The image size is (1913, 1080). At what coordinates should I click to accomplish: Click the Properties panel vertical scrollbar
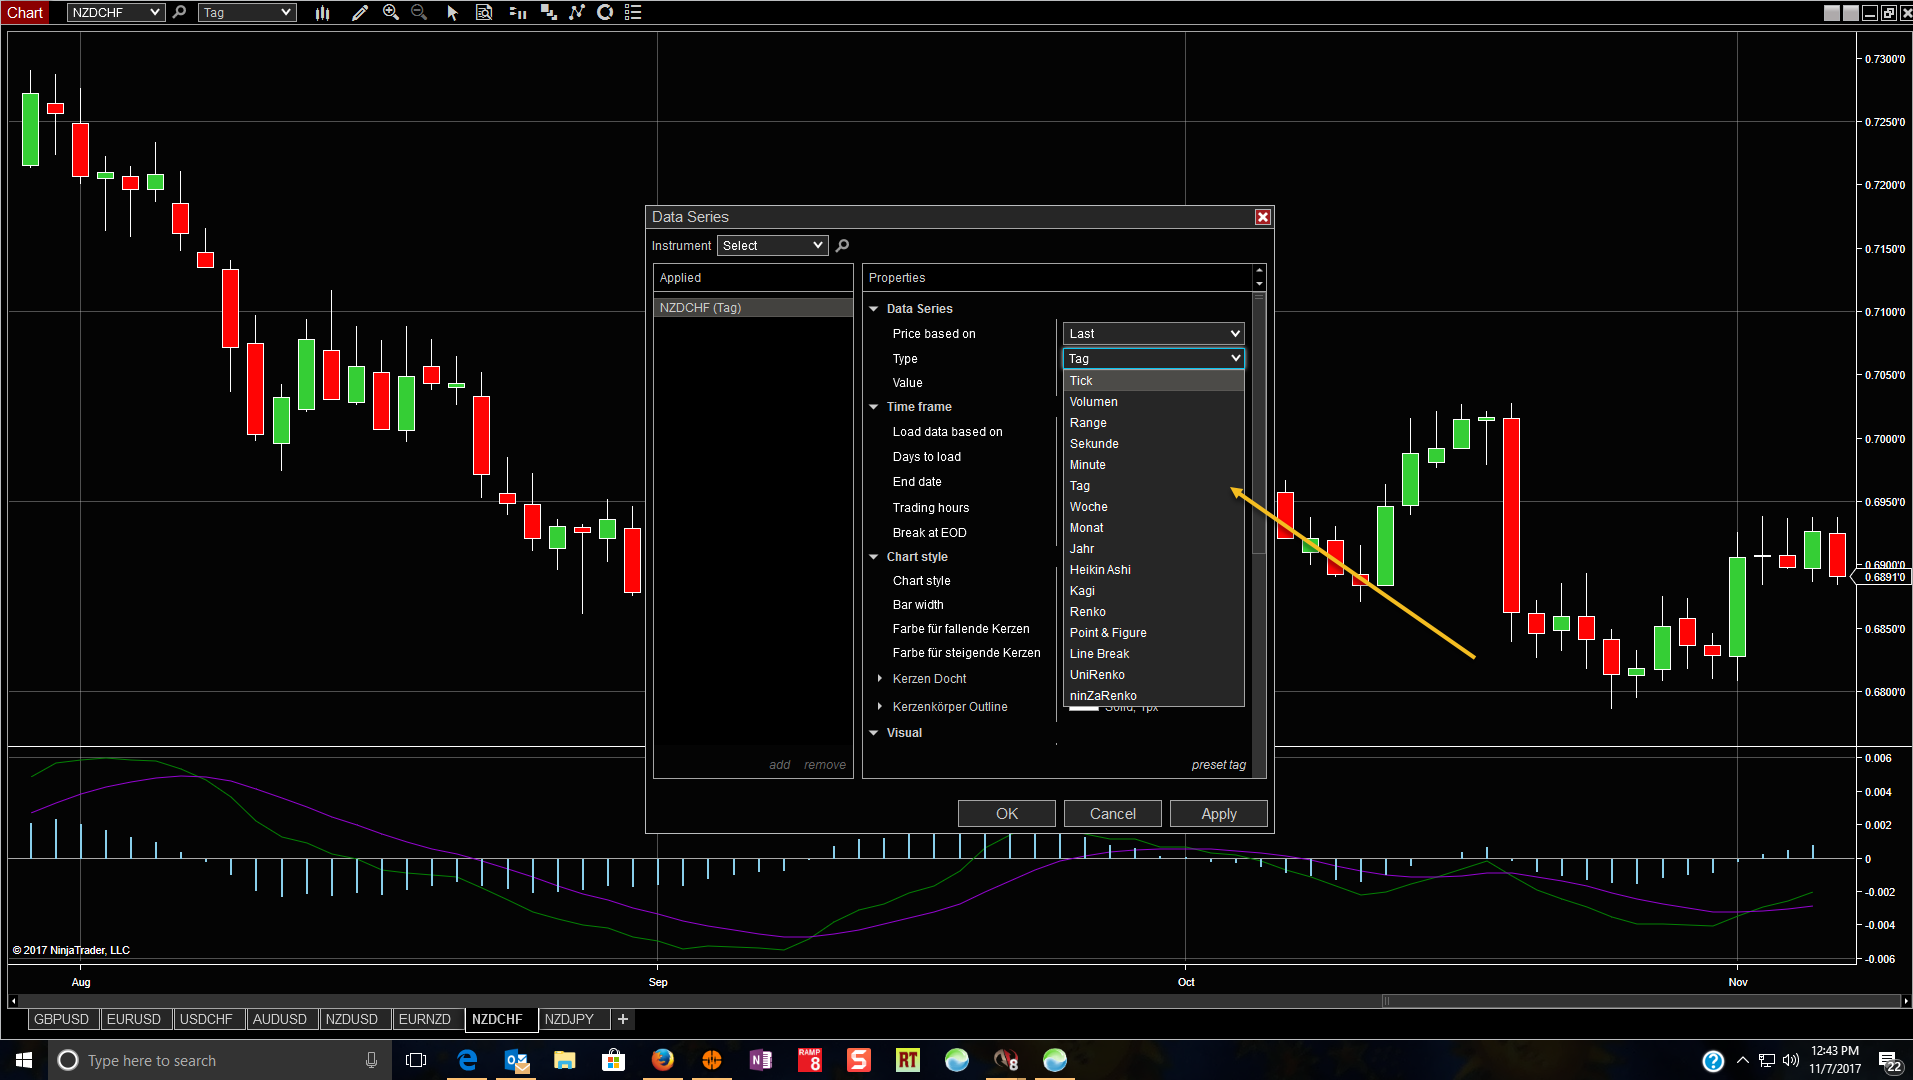[1259, 423]
